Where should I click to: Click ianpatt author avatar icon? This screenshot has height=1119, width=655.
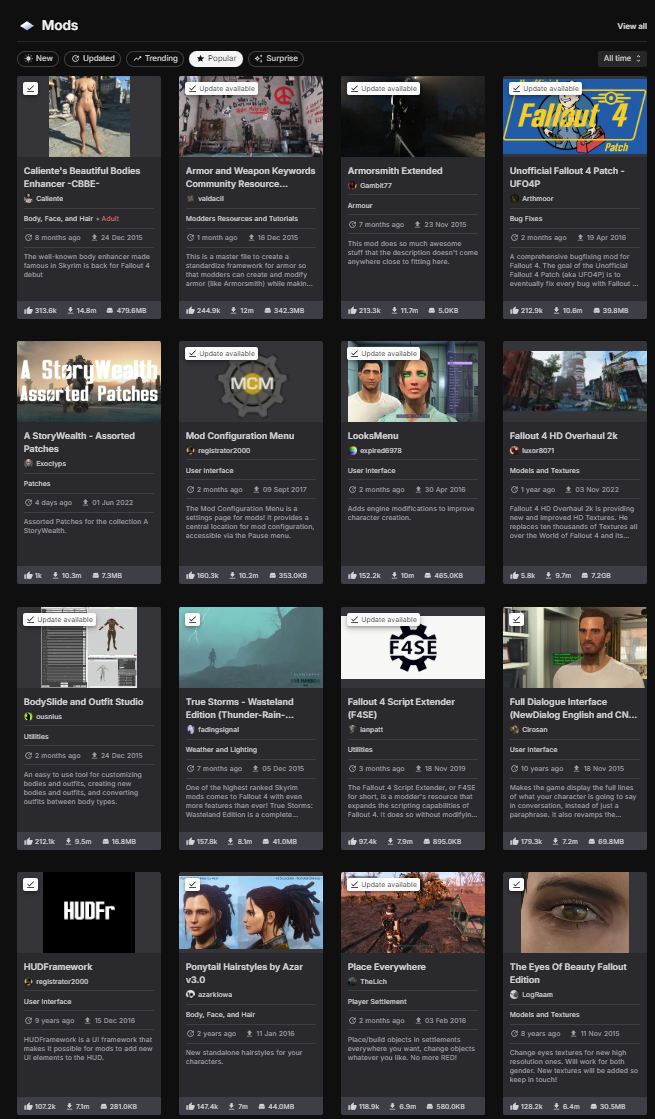point(352,729)
